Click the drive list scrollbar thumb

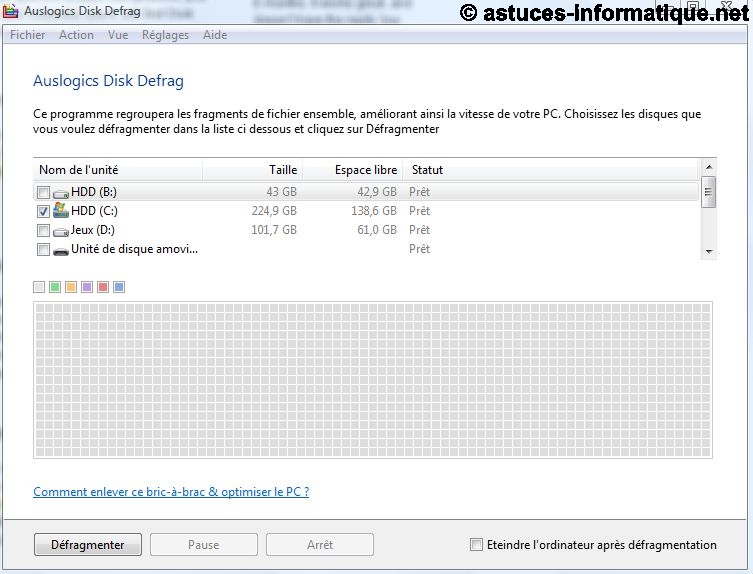click(708, 192)
